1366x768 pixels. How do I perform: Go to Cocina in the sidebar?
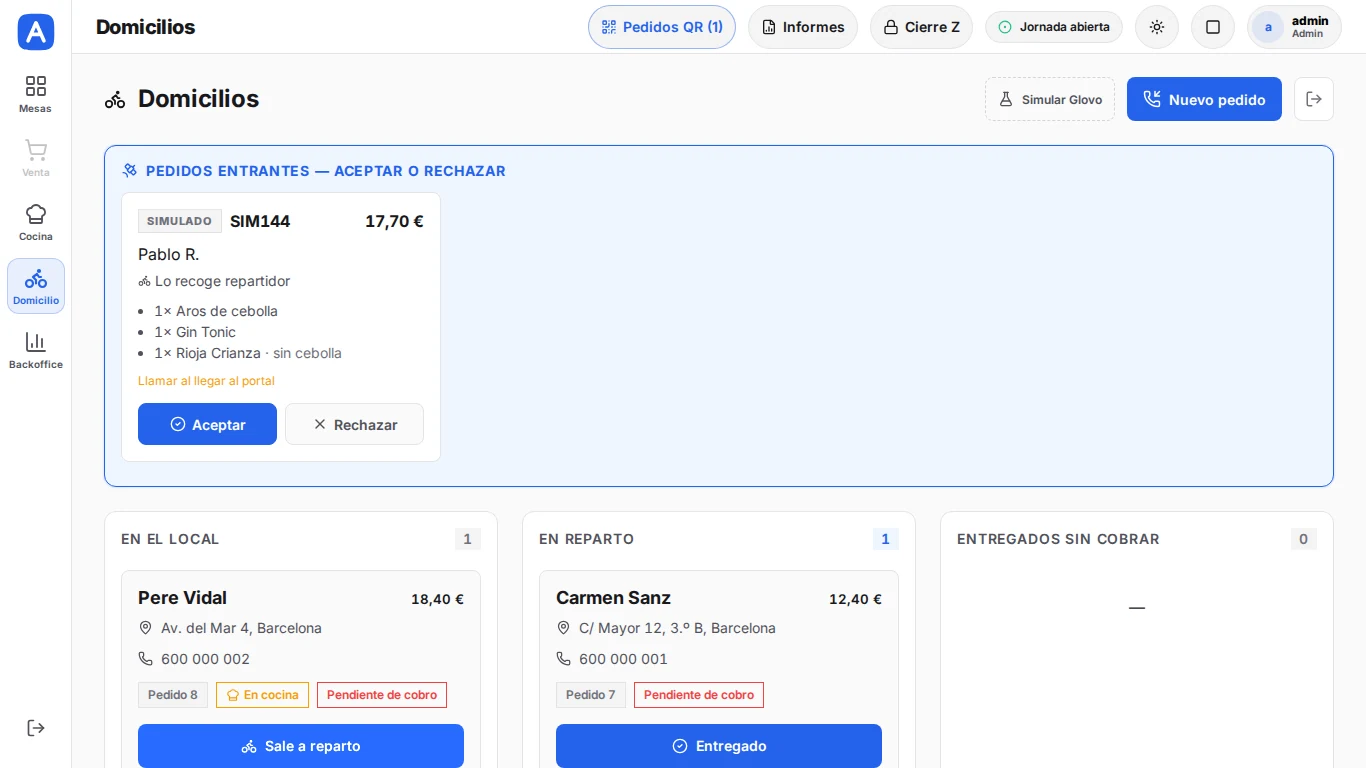point(36,222)
